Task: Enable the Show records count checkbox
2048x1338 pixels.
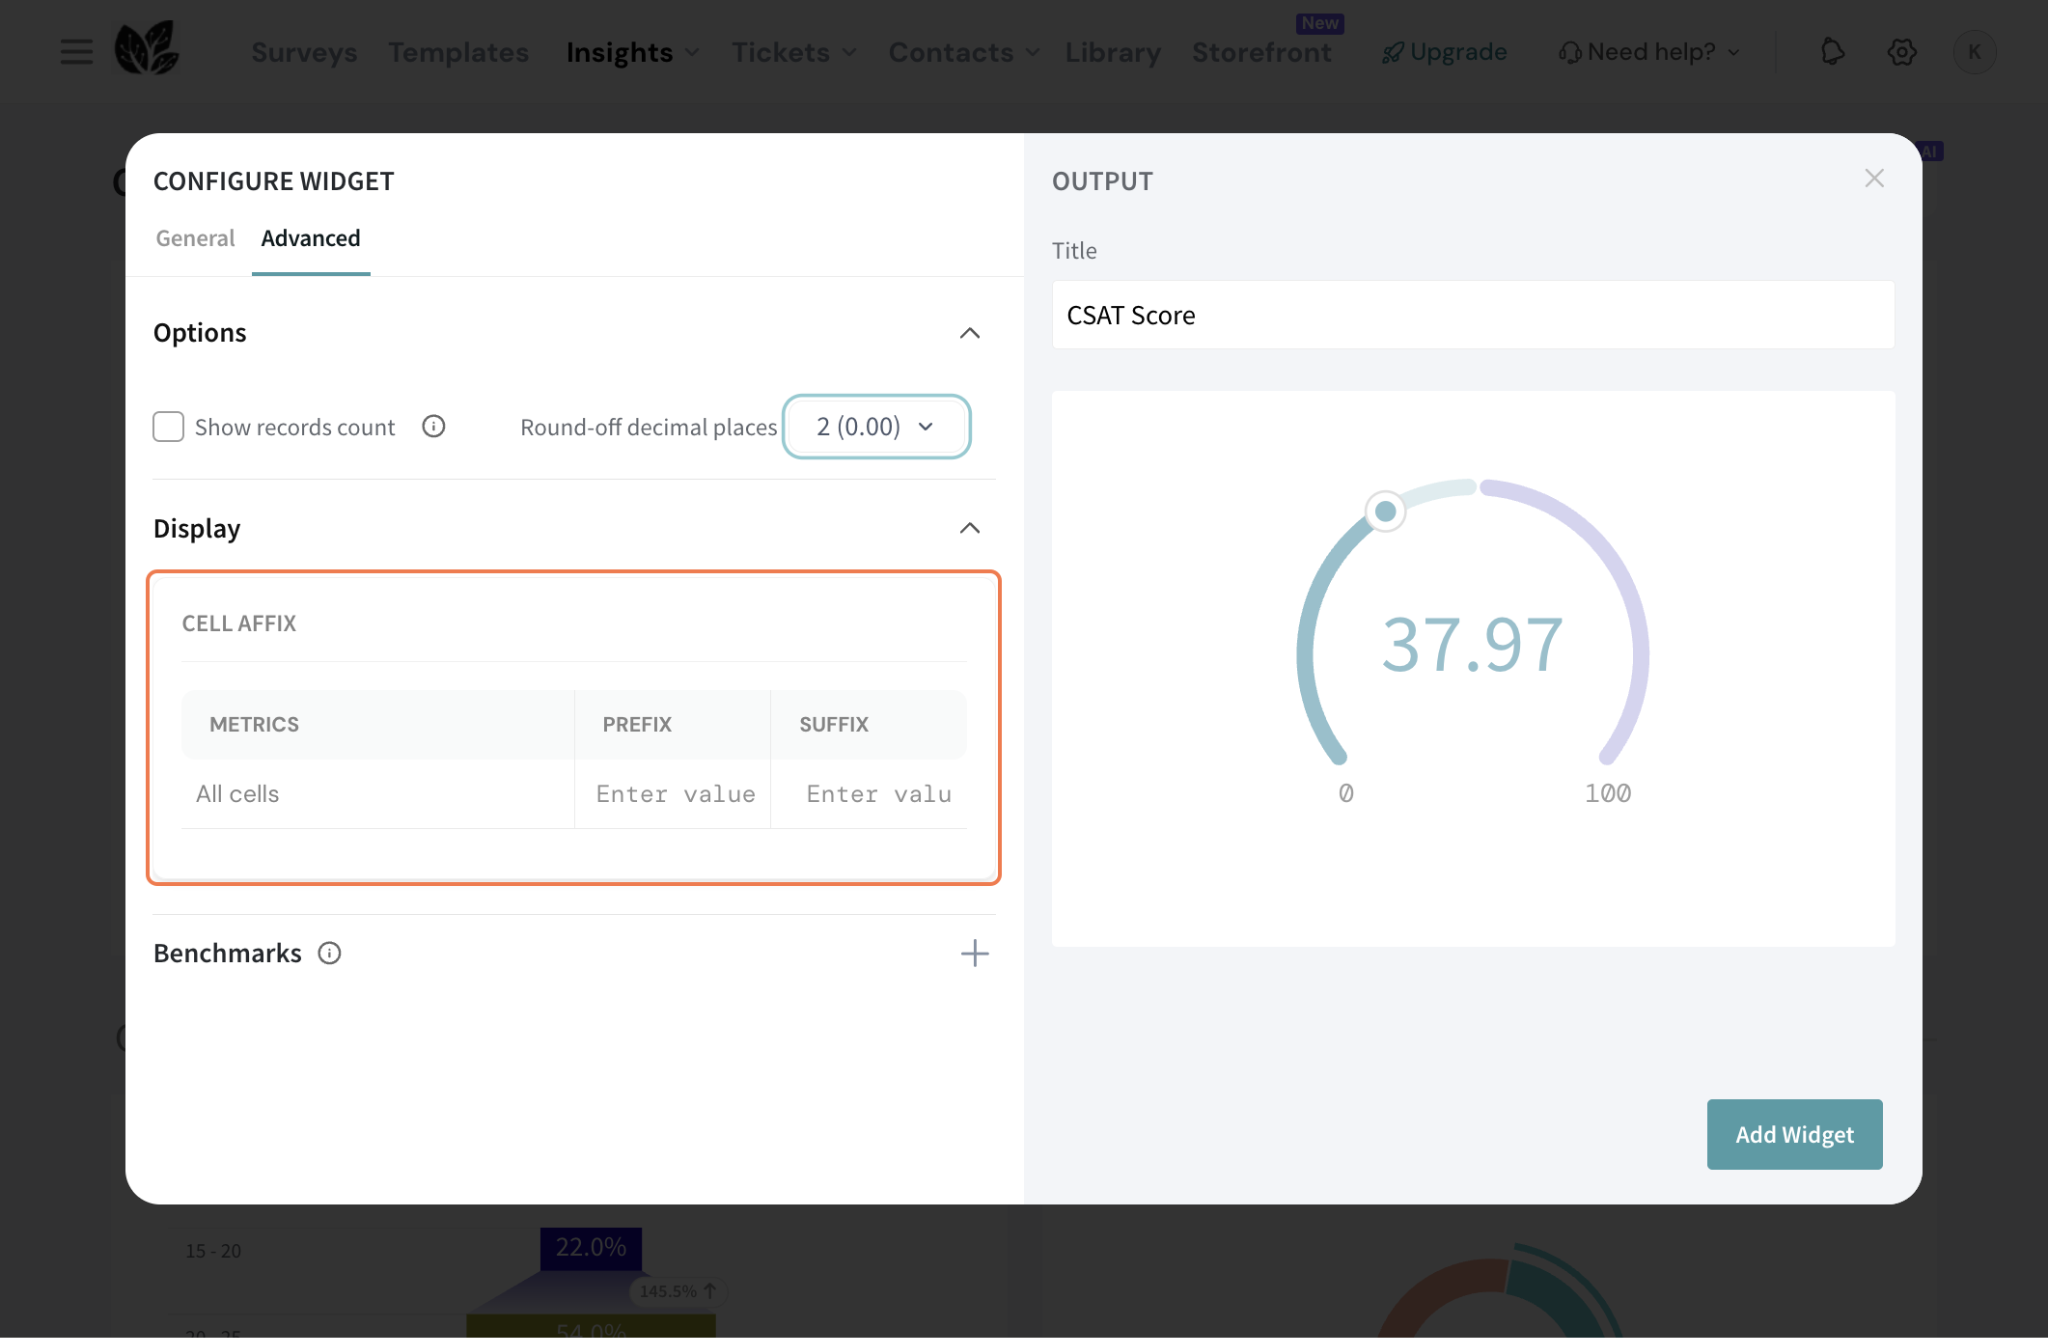Action: (x=168, y=427)
